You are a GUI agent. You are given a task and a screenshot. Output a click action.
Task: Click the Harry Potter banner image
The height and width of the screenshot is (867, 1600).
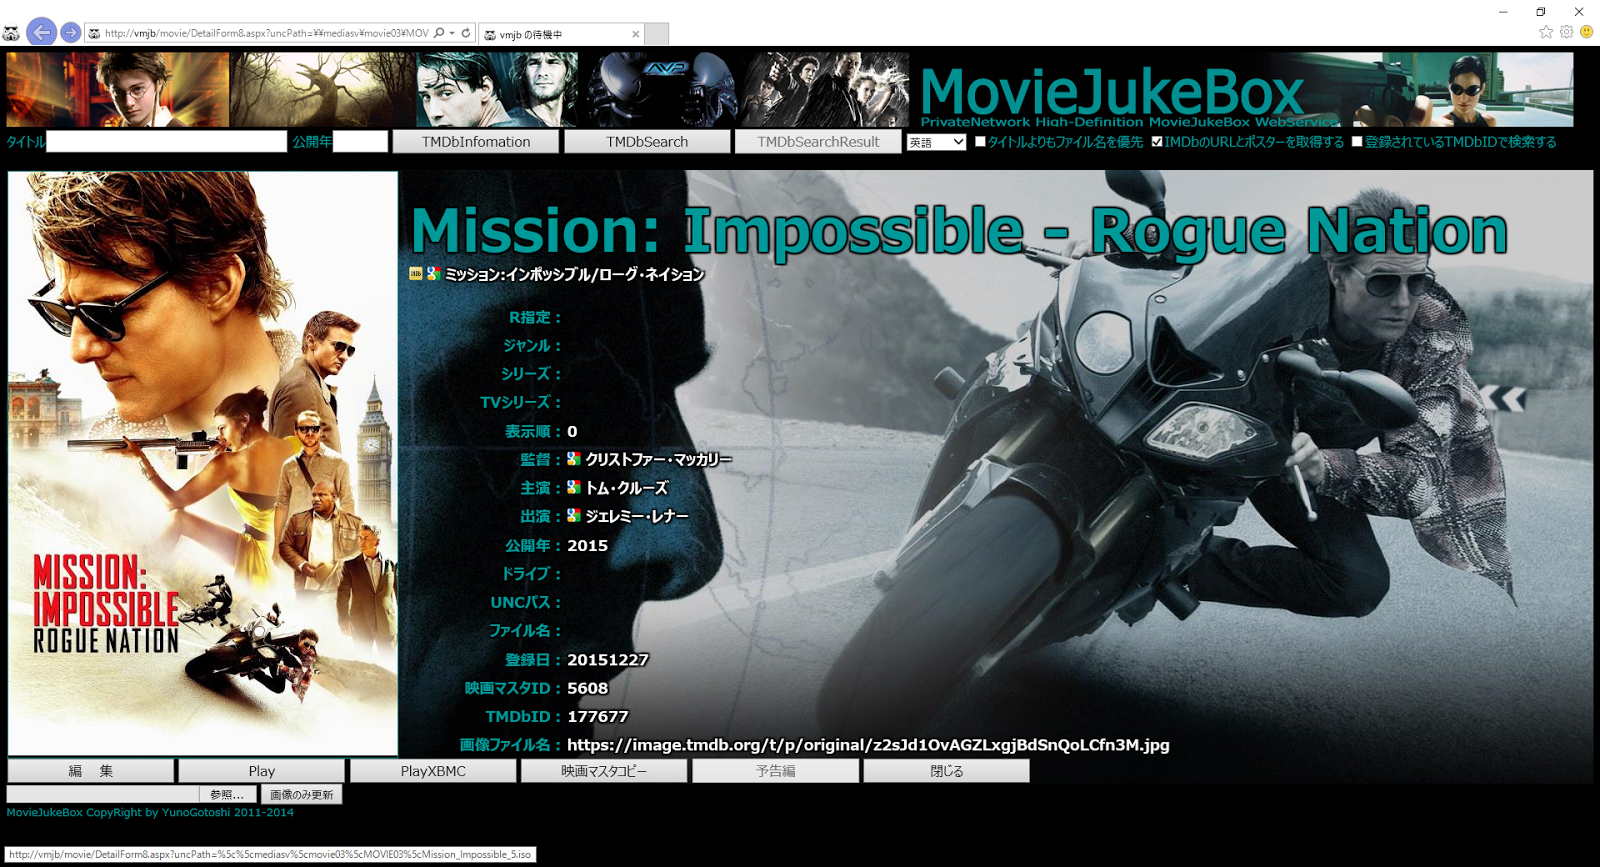pyautogui.click(x=118, y=90)
